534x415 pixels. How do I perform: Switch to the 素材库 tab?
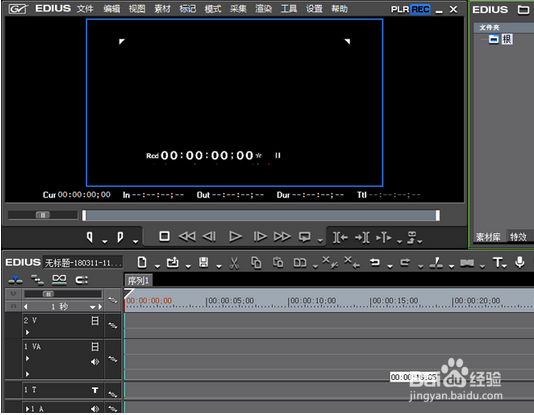488,237
